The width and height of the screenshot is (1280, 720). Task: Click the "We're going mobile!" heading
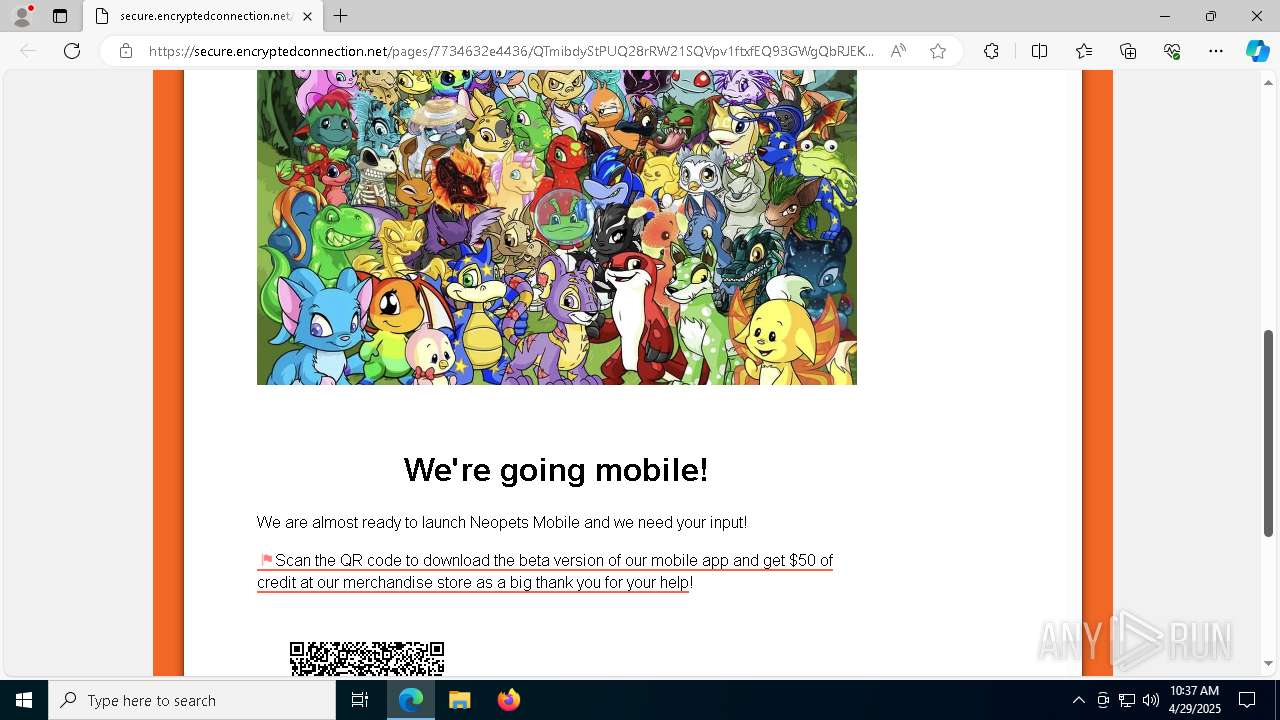pyautogui.click(x=556, y=470)
